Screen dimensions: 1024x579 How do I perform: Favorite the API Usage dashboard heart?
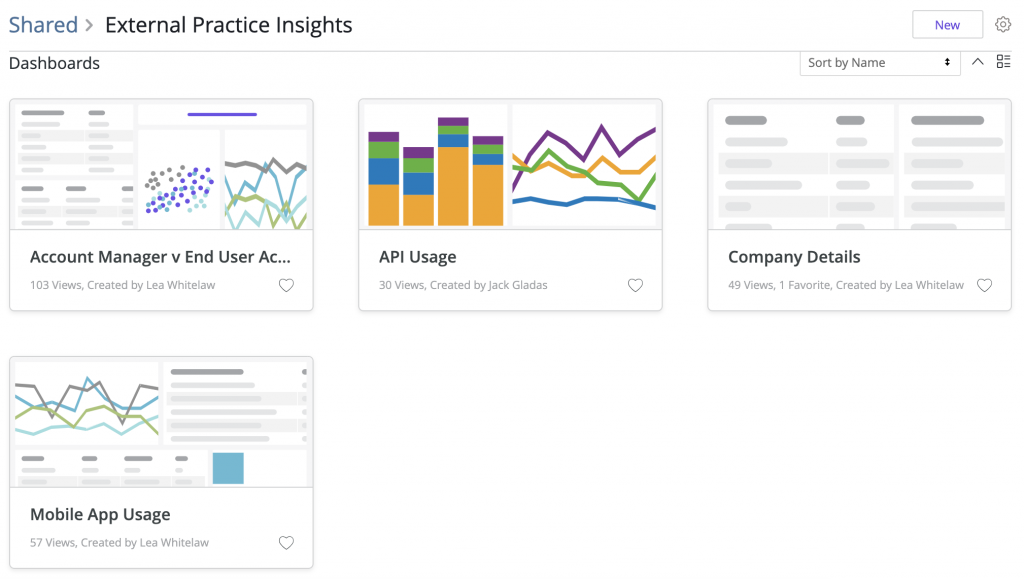click(635, 285)
